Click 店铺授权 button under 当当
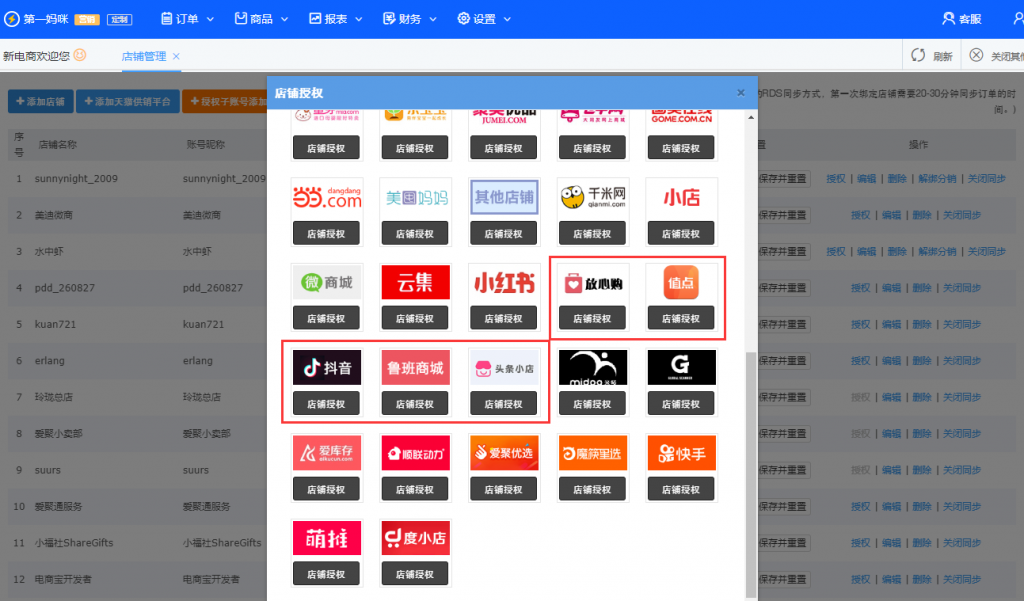Image resolution: width=1024 pixels, height=601 pixels. pyautogui.click(x=327, y=233)
